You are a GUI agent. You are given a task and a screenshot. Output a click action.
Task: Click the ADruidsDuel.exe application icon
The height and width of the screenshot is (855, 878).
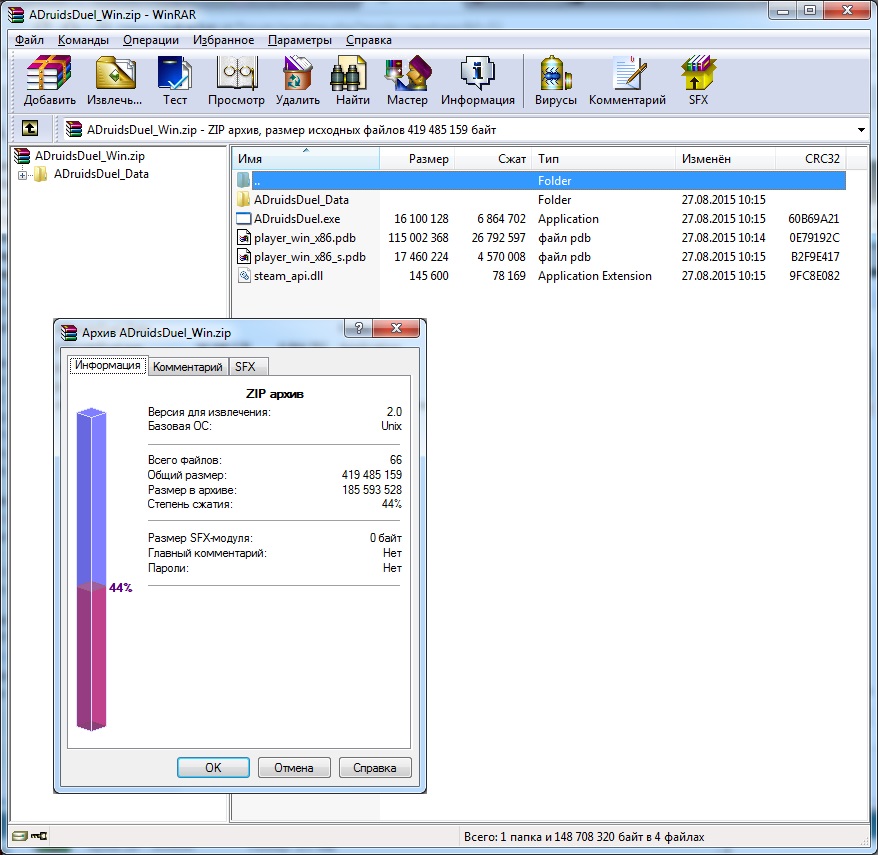point(244,218)
